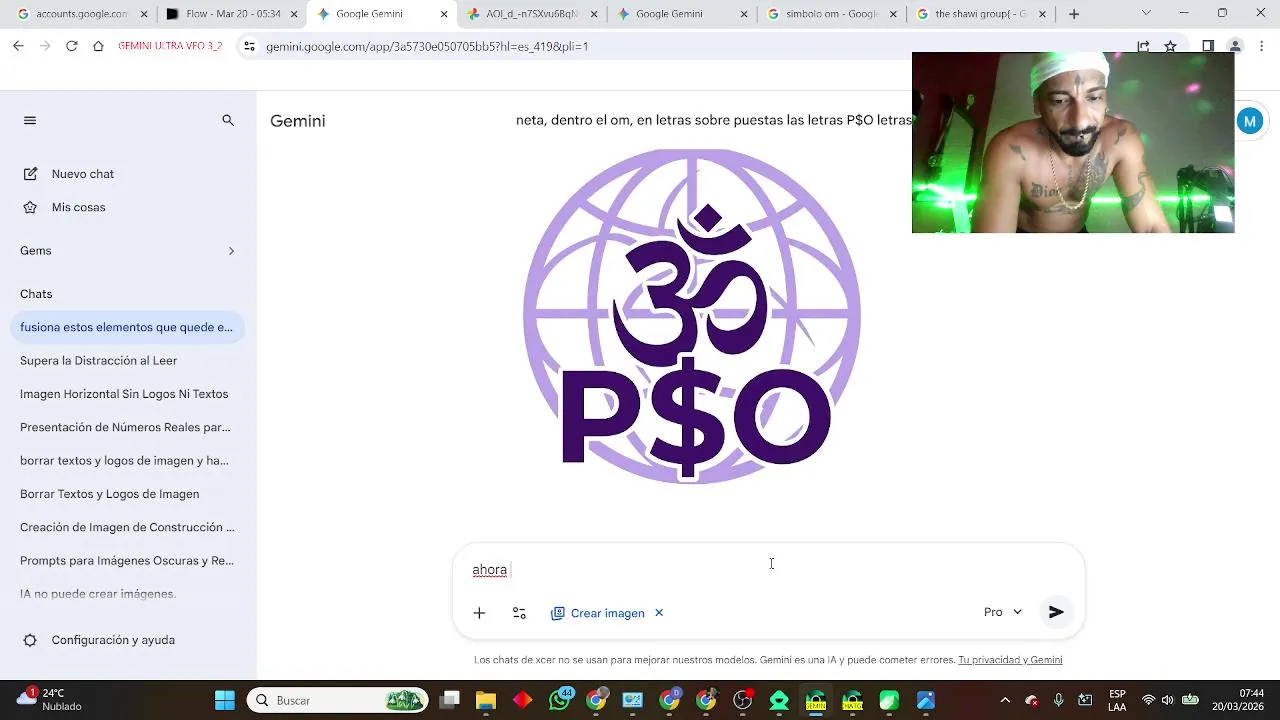Image resolution: width=1280 pixels, height=720 pixels.
Task: Go back in browser
Action: pyautogui.click(x=18, y=46)
